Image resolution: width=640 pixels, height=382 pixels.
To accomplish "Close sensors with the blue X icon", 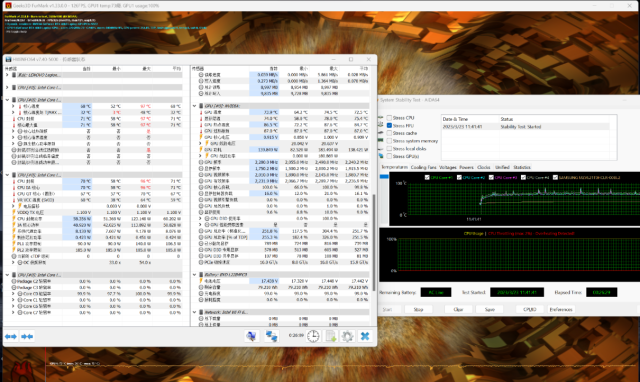I will (x=365, y=336).
